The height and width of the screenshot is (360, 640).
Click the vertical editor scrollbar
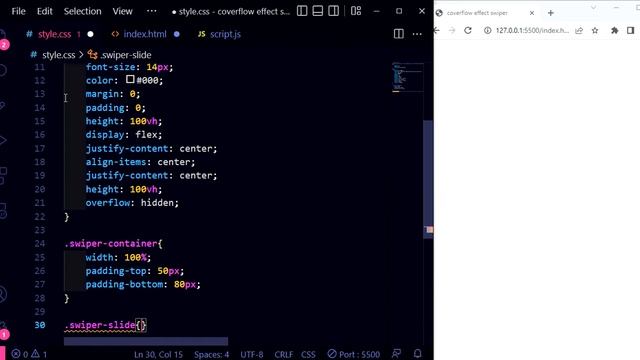[x=428, y=180]
